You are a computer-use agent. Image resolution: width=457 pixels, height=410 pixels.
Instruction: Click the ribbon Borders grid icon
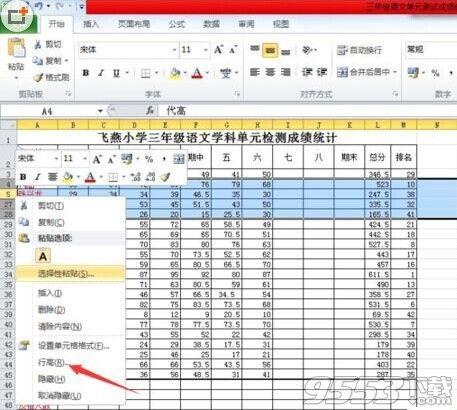click(146, 73)
